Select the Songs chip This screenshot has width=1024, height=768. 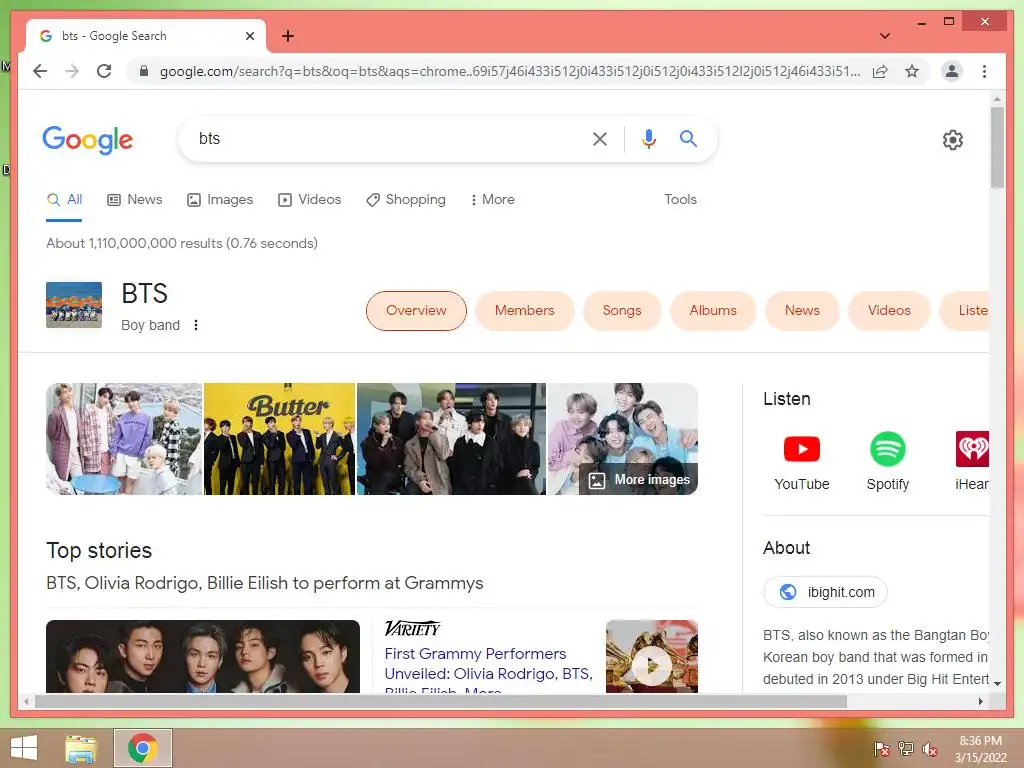tap(622, 311)
